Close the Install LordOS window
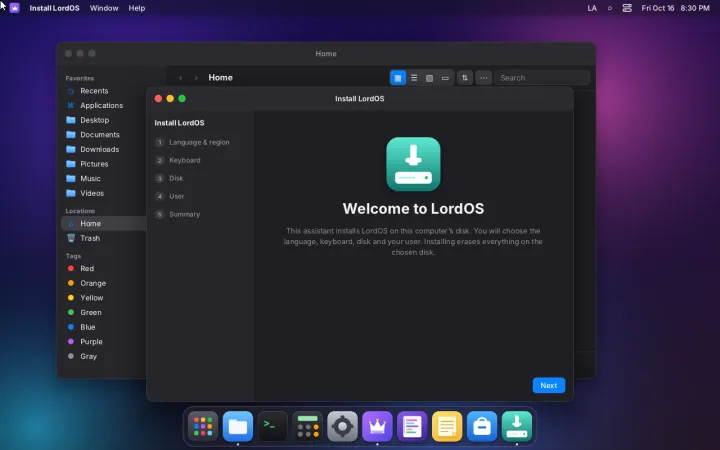720x450 pixels. [158, 99]
